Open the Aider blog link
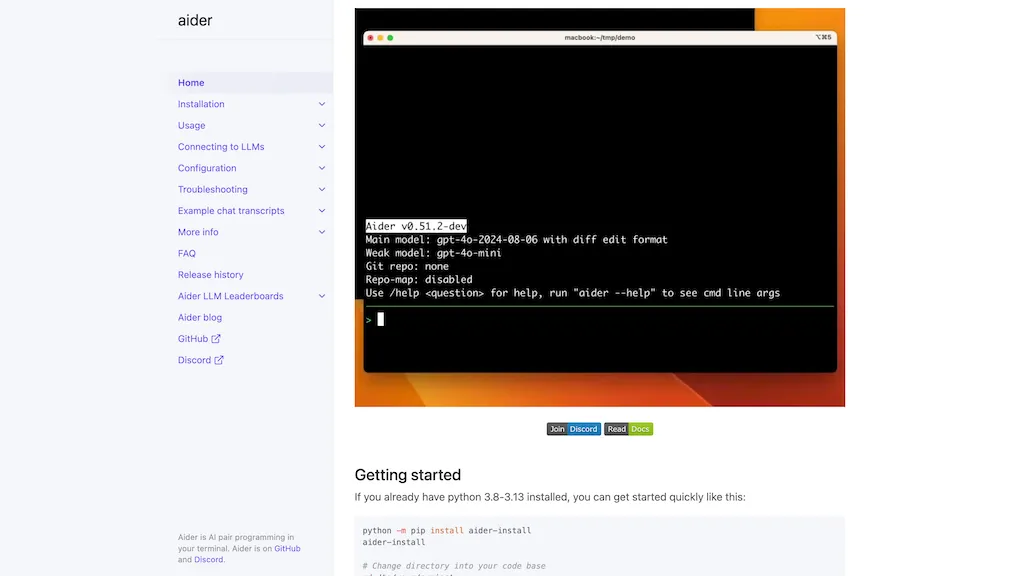This screenshot has height=576, width=1024. tap(199, 317)
